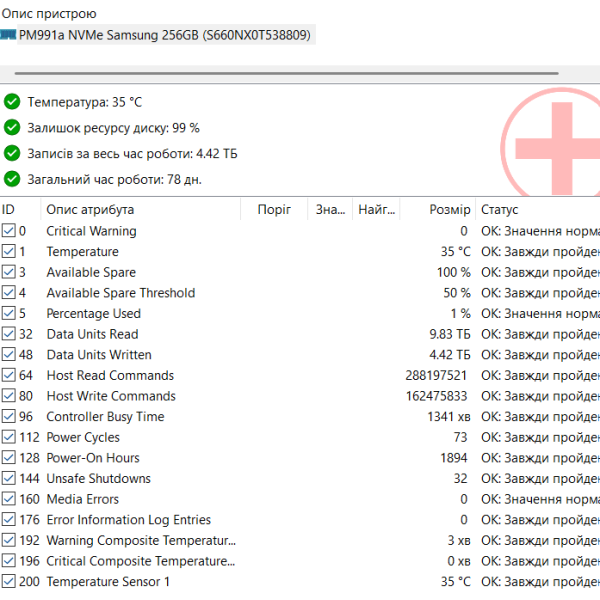600x600 pixels.
Task: Click the value 162475833
Action: click(x=437, y=396)
